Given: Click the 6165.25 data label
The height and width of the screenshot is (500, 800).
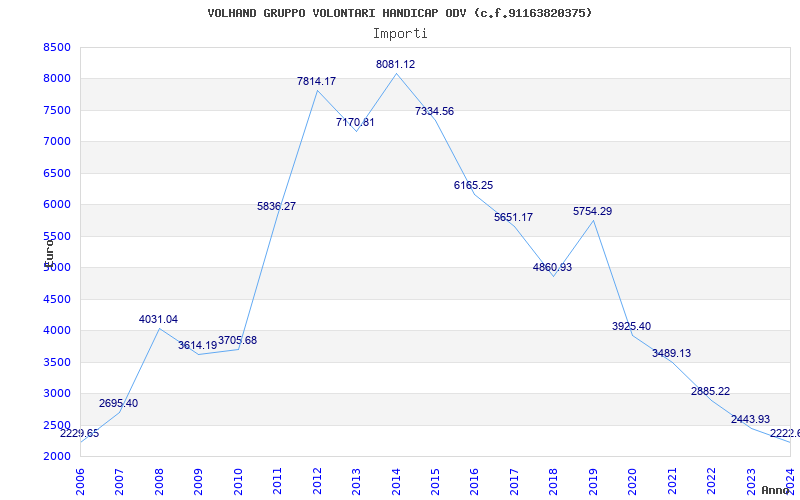Looking at the screenshot, I should pos(473,185).
